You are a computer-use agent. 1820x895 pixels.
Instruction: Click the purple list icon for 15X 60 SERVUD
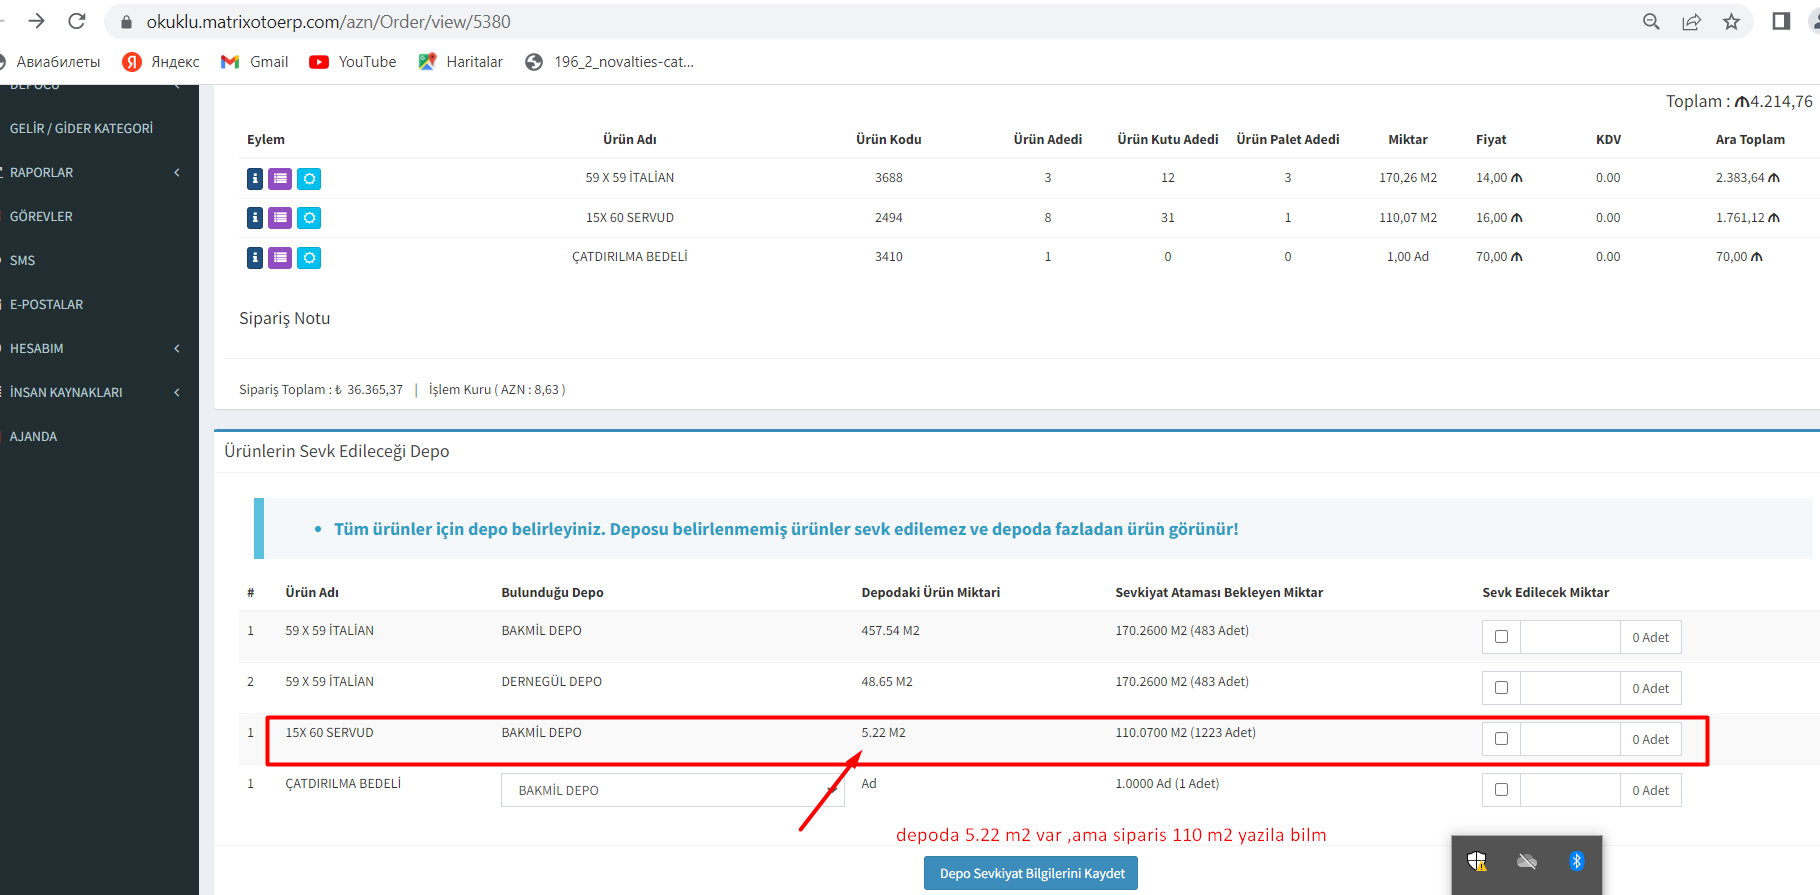[x=281, y=218]
